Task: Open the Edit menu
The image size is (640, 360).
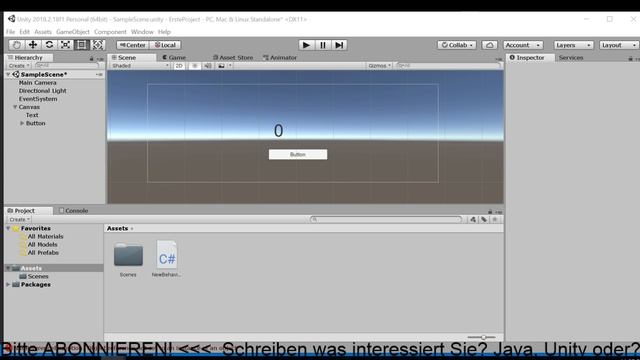Action: [24, 32]
